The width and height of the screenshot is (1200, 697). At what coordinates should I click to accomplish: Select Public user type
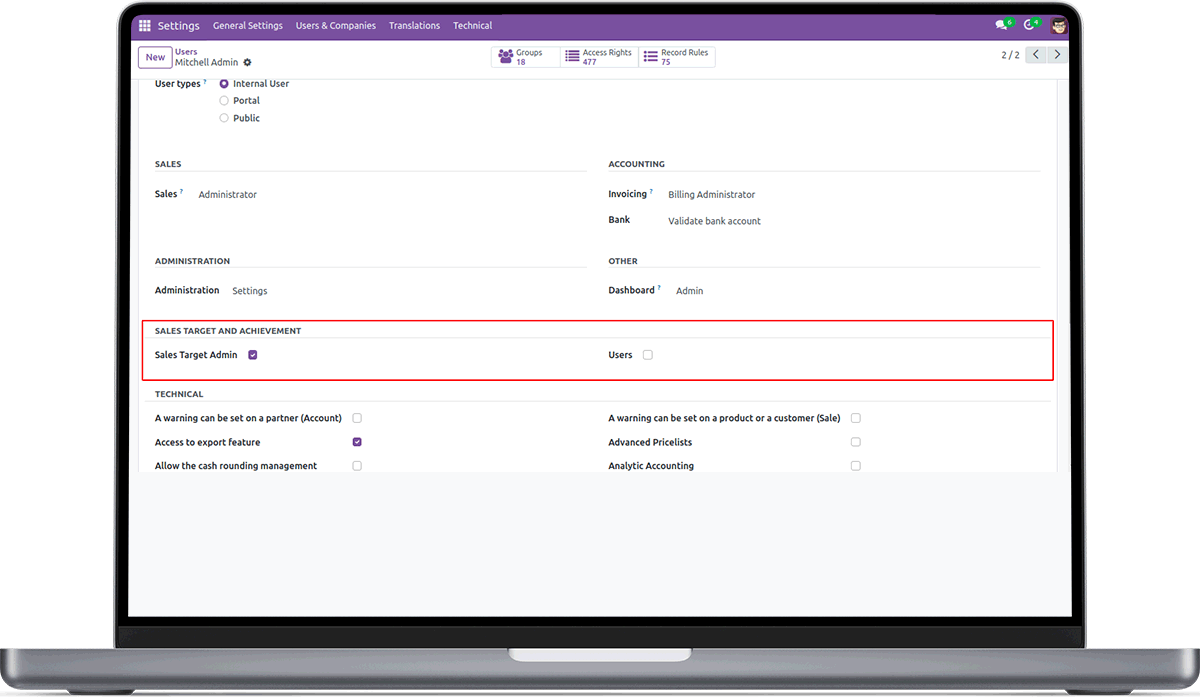[224, 118]
